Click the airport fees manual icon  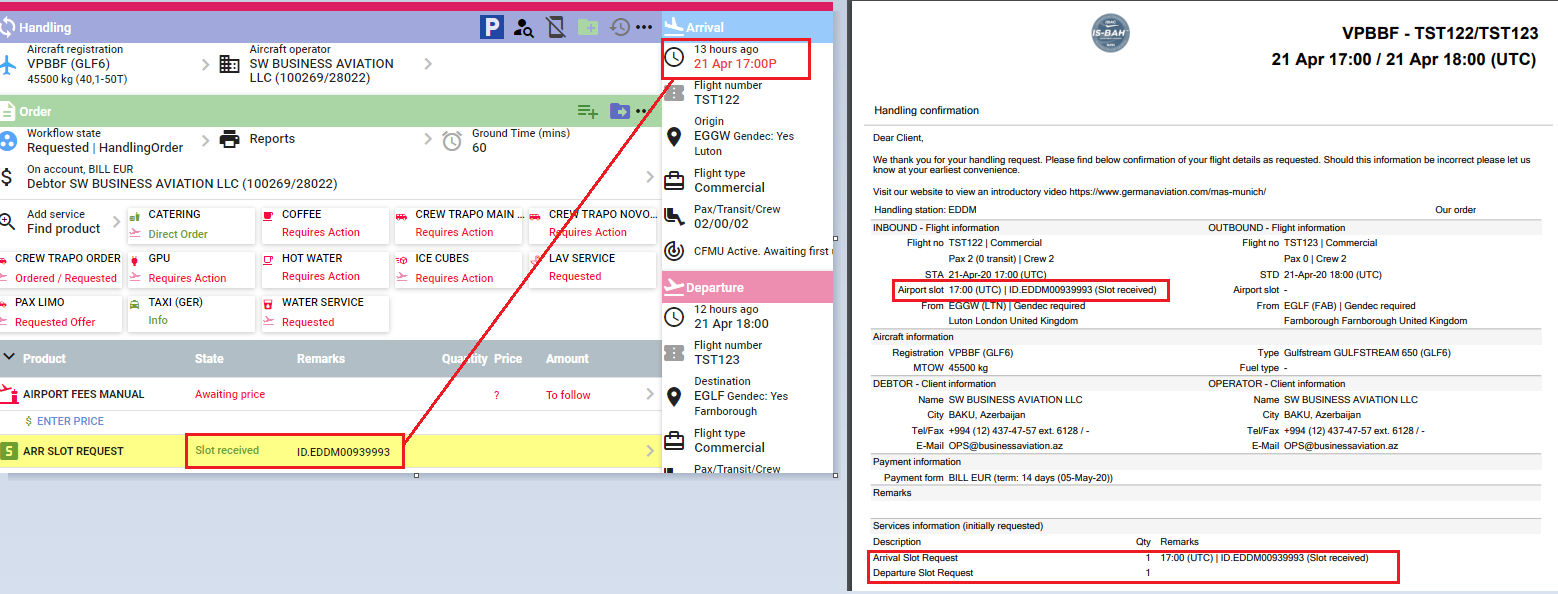coord(9,394)
